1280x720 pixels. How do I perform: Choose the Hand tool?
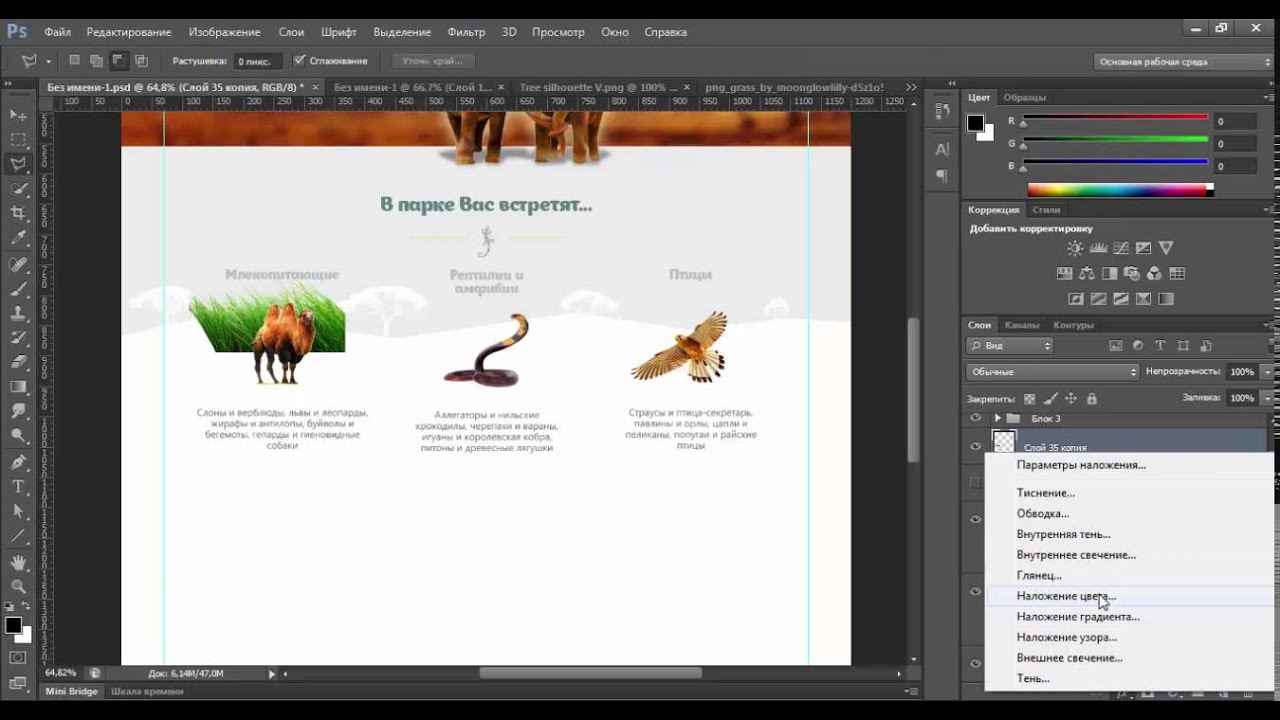pos(18,563)
